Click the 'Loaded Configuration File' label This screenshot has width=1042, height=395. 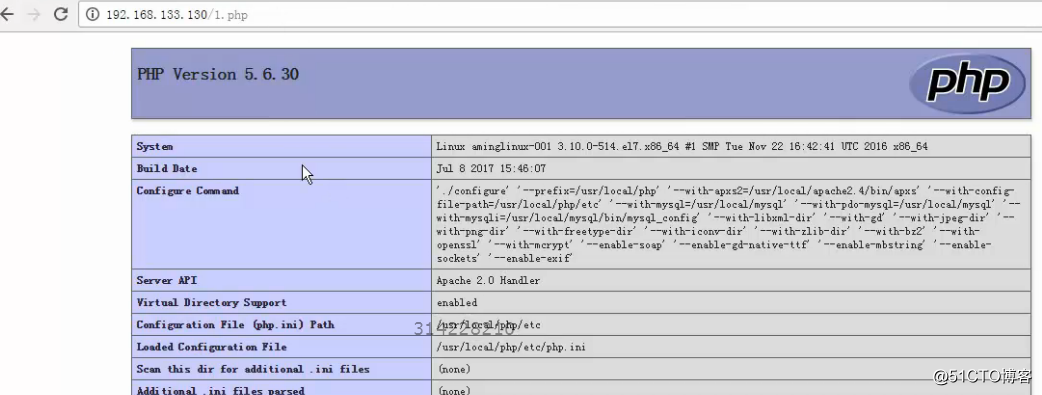pyautogui.click(x=211, y=347)
